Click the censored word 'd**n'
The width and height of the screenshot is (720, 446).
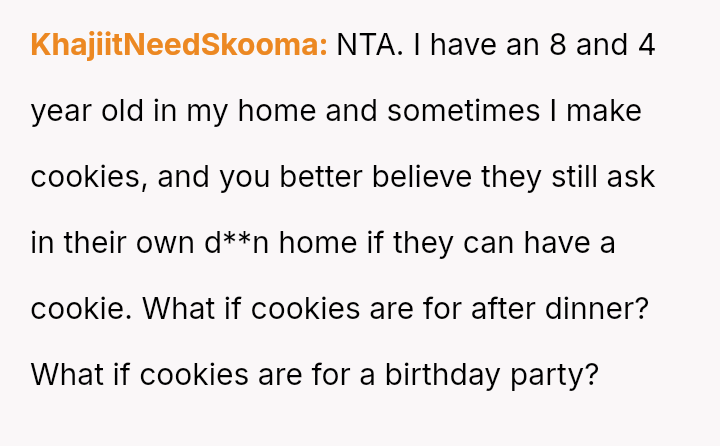point(236,243)
